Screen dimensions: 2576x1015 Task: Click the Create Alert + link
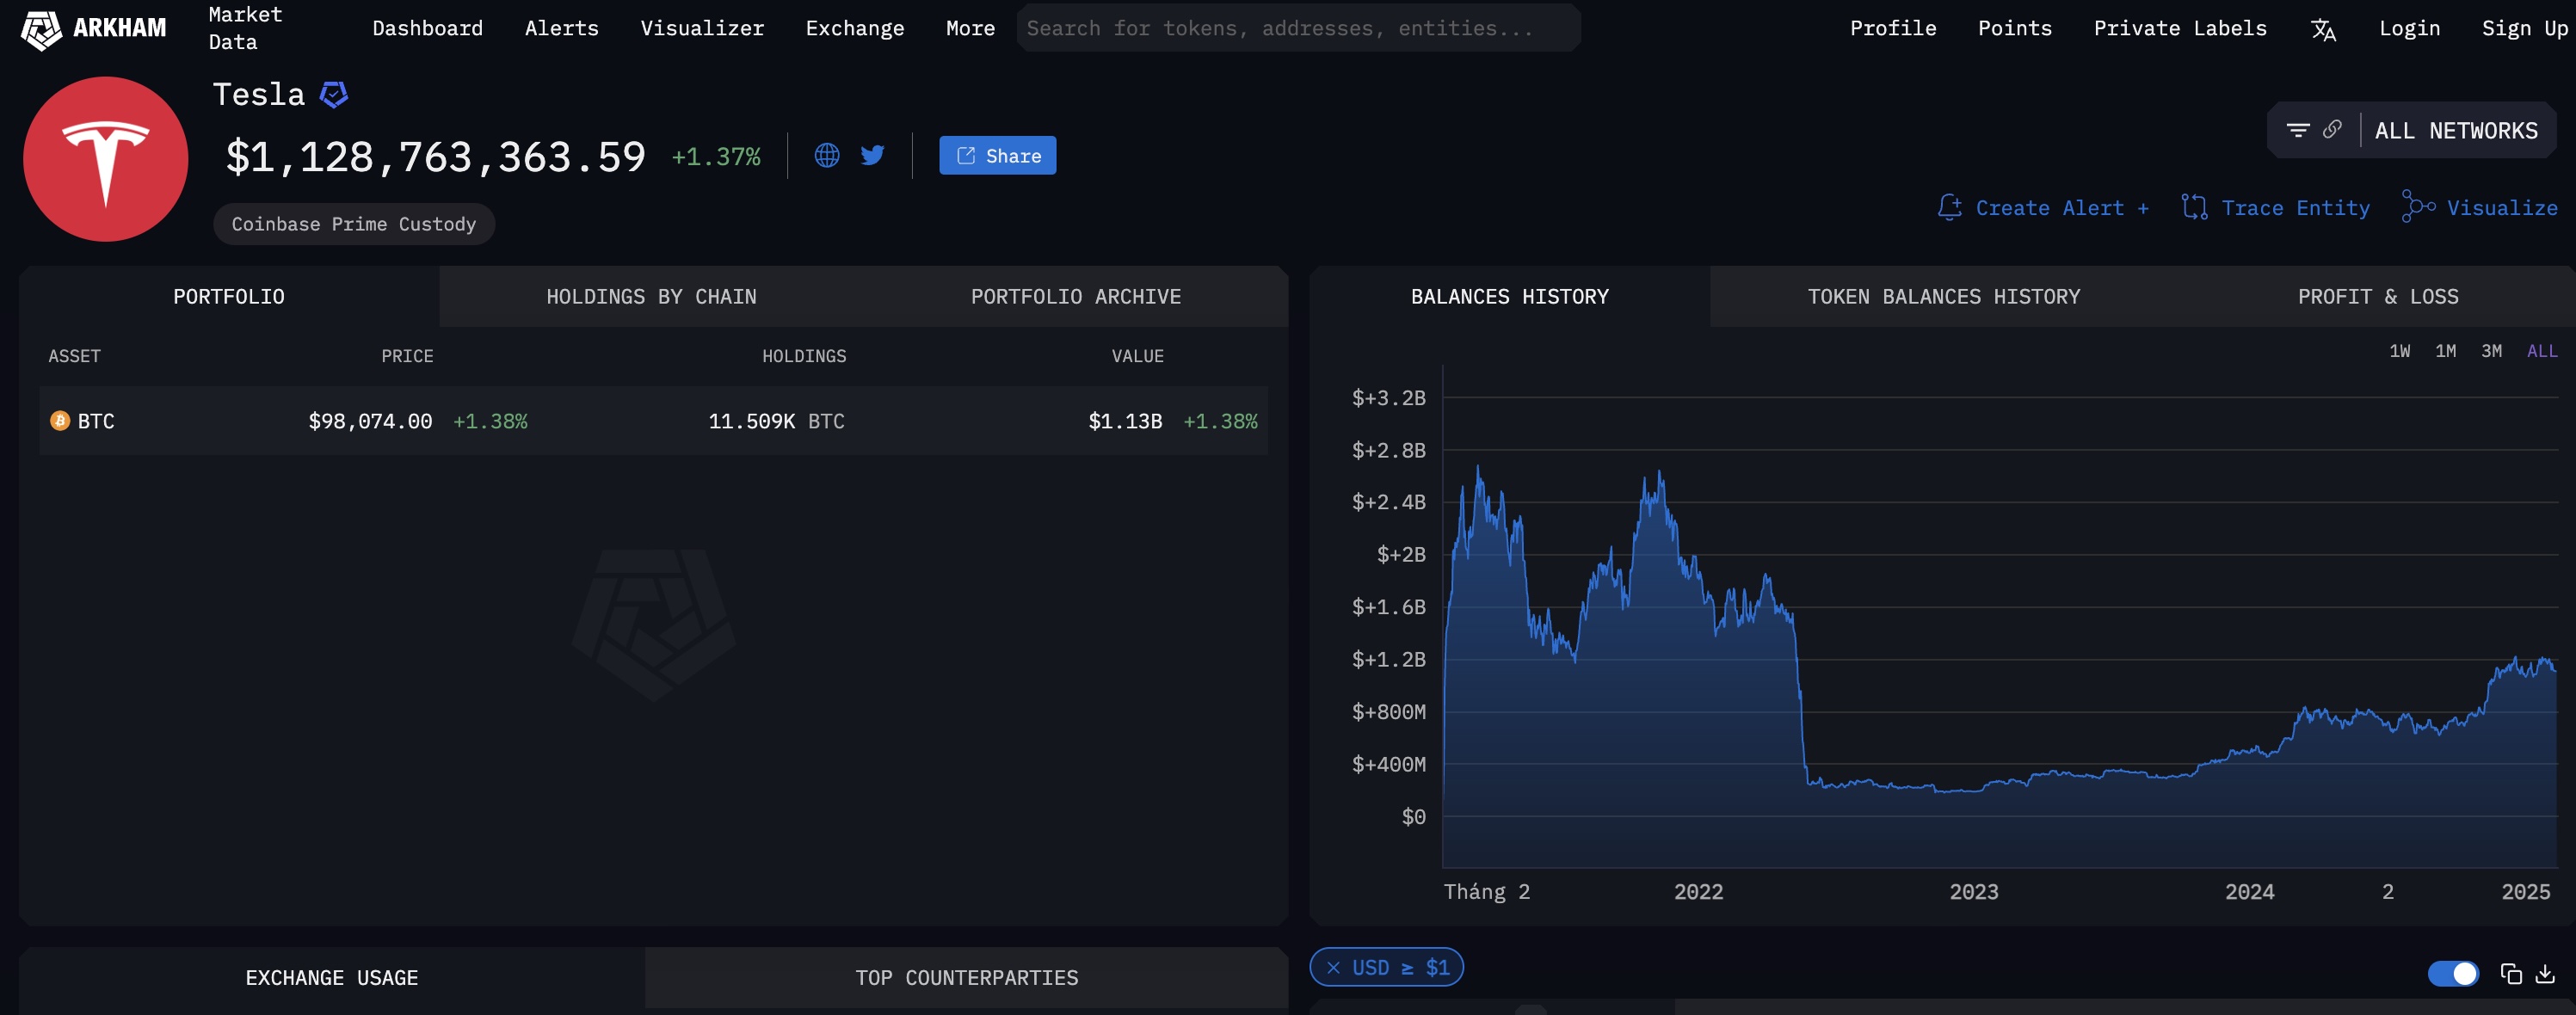pyautogui.click(x=2062, y=208)
